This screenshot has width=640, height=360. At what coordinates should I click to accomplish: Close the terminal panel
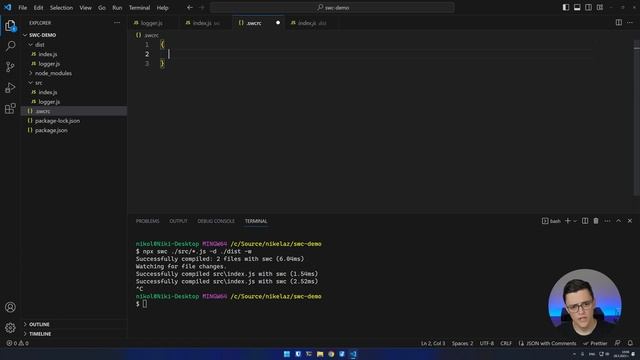point(630,221)
